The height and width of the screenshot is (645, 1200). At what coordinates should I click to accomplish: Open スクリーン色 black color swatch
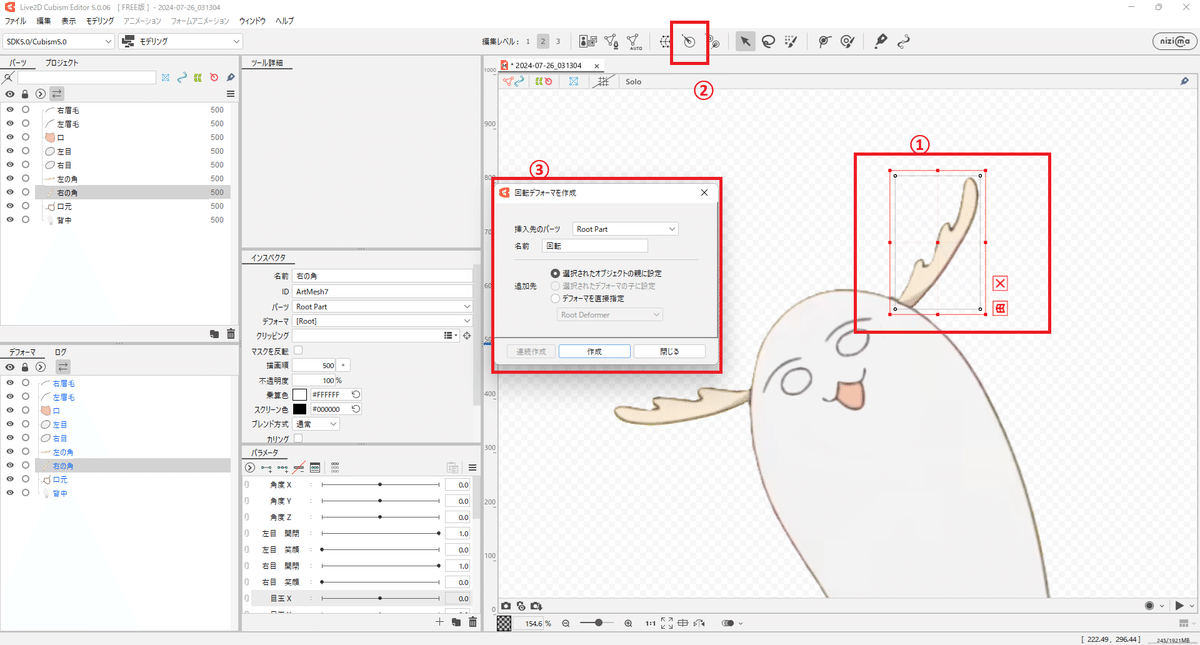pos(299,409)
